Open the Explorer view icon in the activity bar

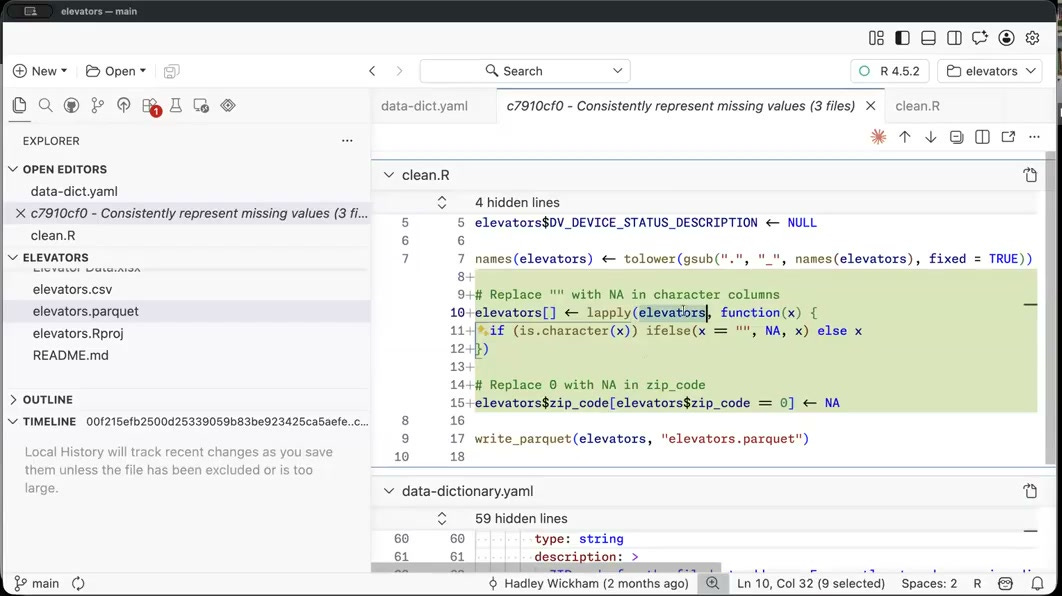coord(20,105)
